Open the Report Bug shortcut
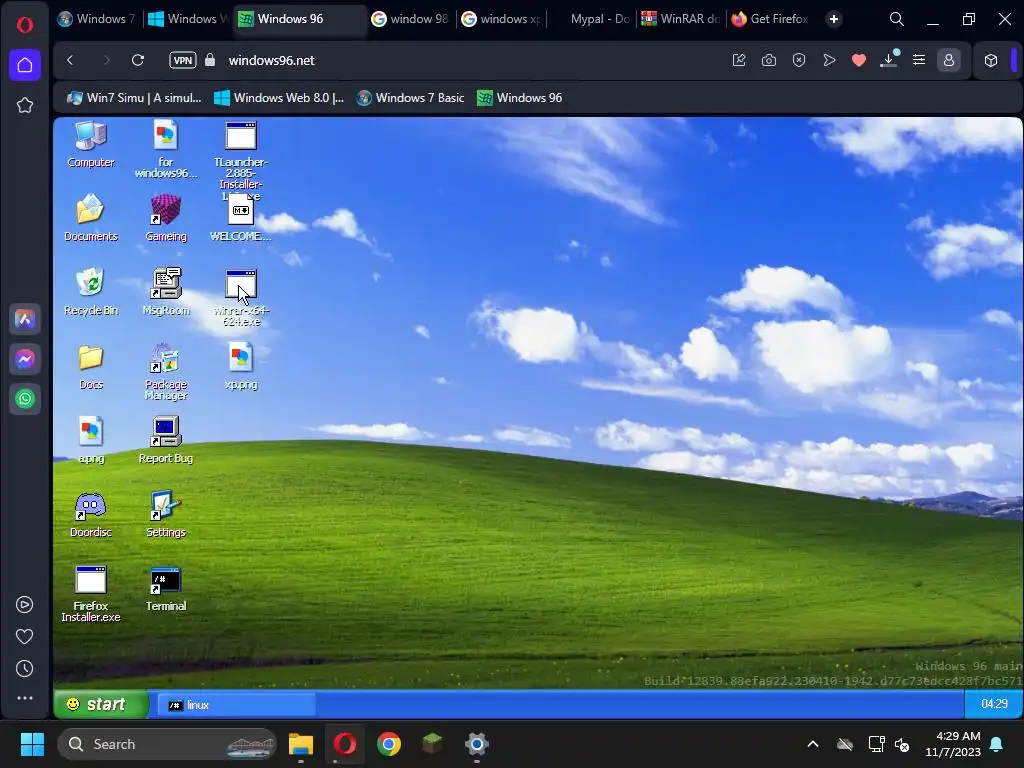The image size is (1024, 768). pyautogui.click(x=166, y=440)
